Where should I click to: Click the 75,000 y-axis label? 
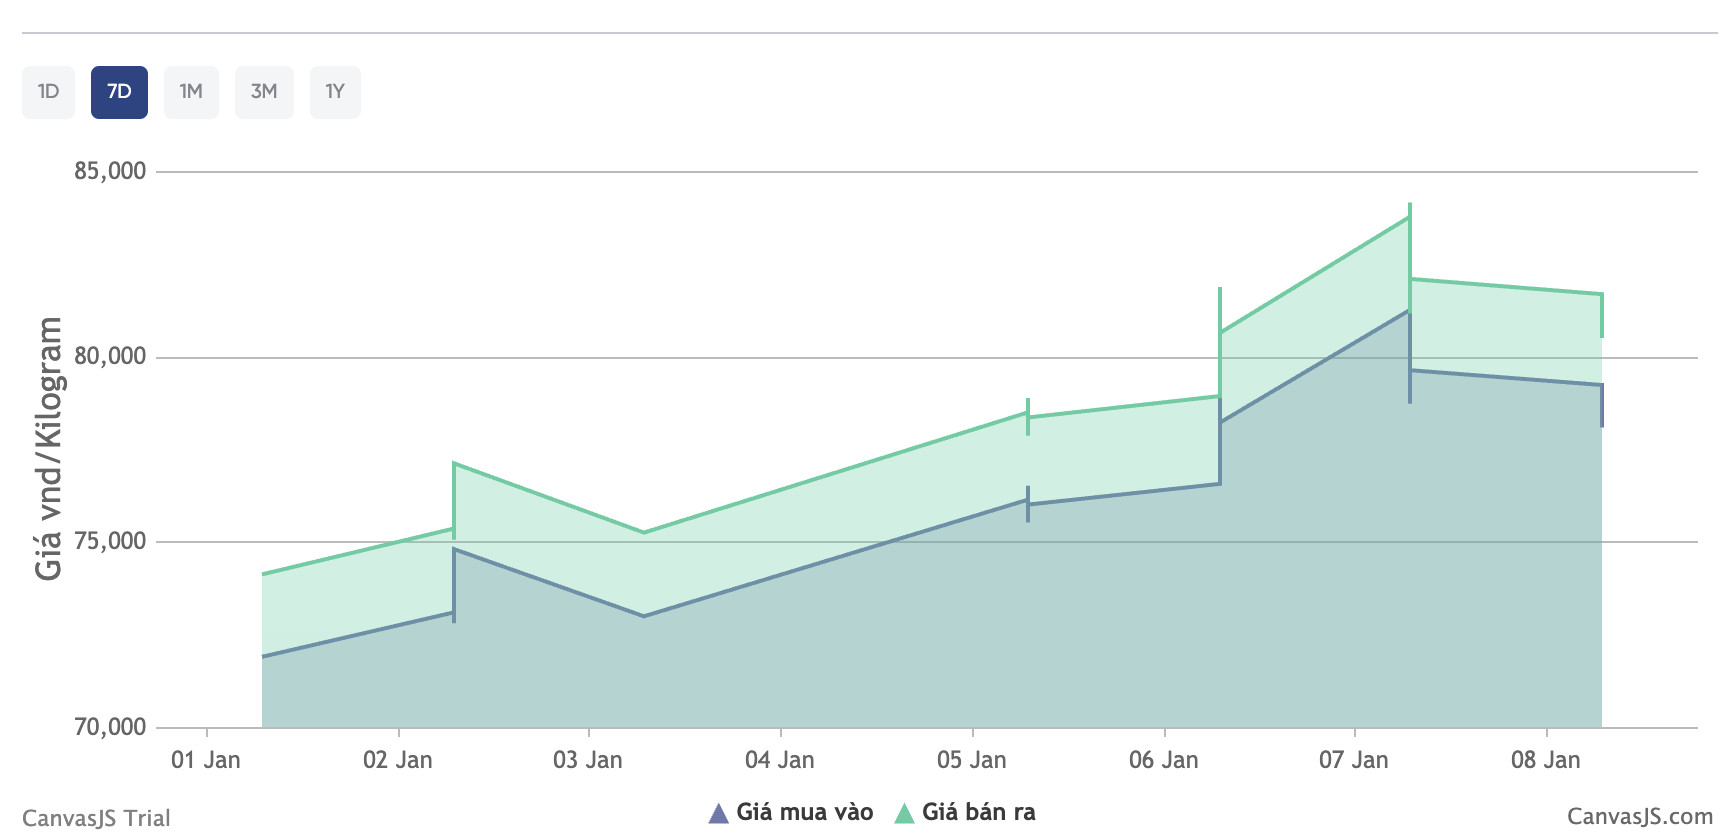point(110,541)
